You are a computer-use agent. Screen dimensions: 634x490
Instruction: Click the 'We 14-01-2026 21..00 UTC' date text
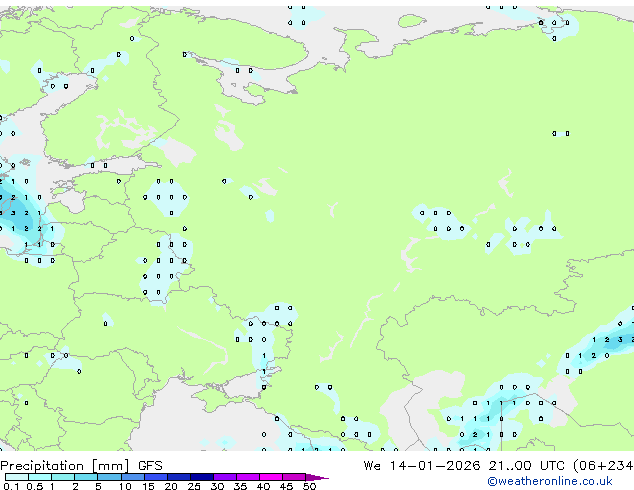pos(464,466)
